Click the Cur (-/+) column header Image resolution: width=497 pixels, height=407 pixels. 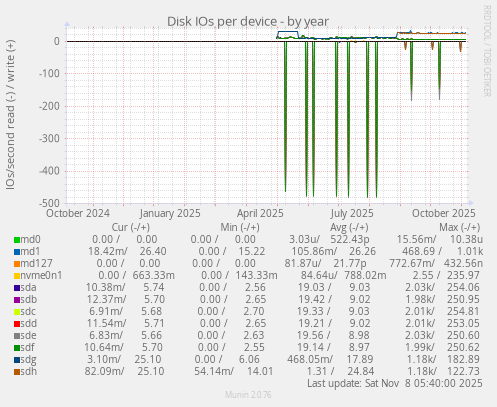[131, 227]
